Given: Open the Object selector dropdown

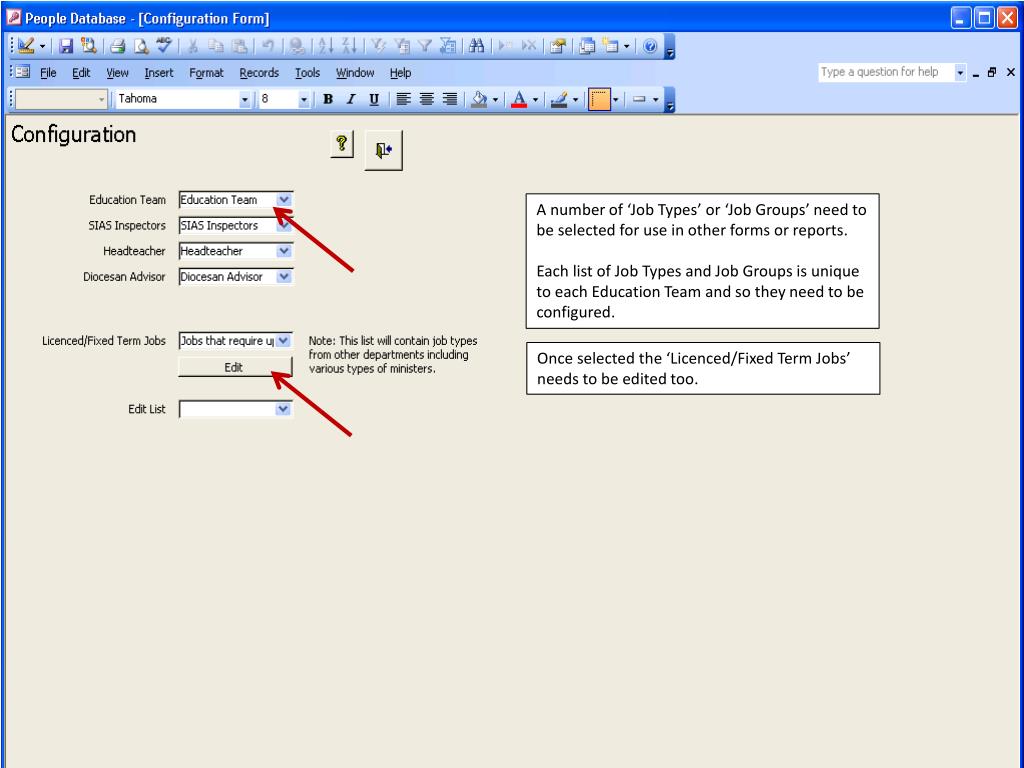Looking at the screenshot, I should coord(101,99).
